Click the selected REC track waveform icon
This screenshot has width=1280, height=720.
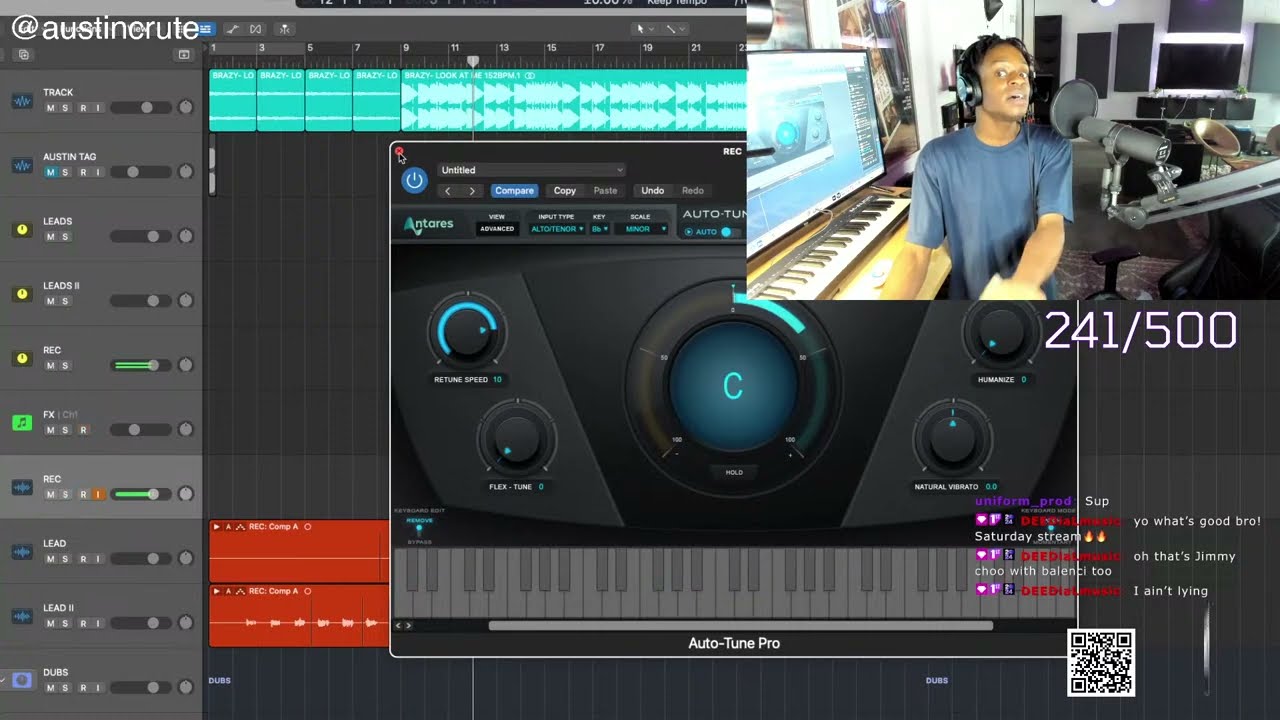22,487
